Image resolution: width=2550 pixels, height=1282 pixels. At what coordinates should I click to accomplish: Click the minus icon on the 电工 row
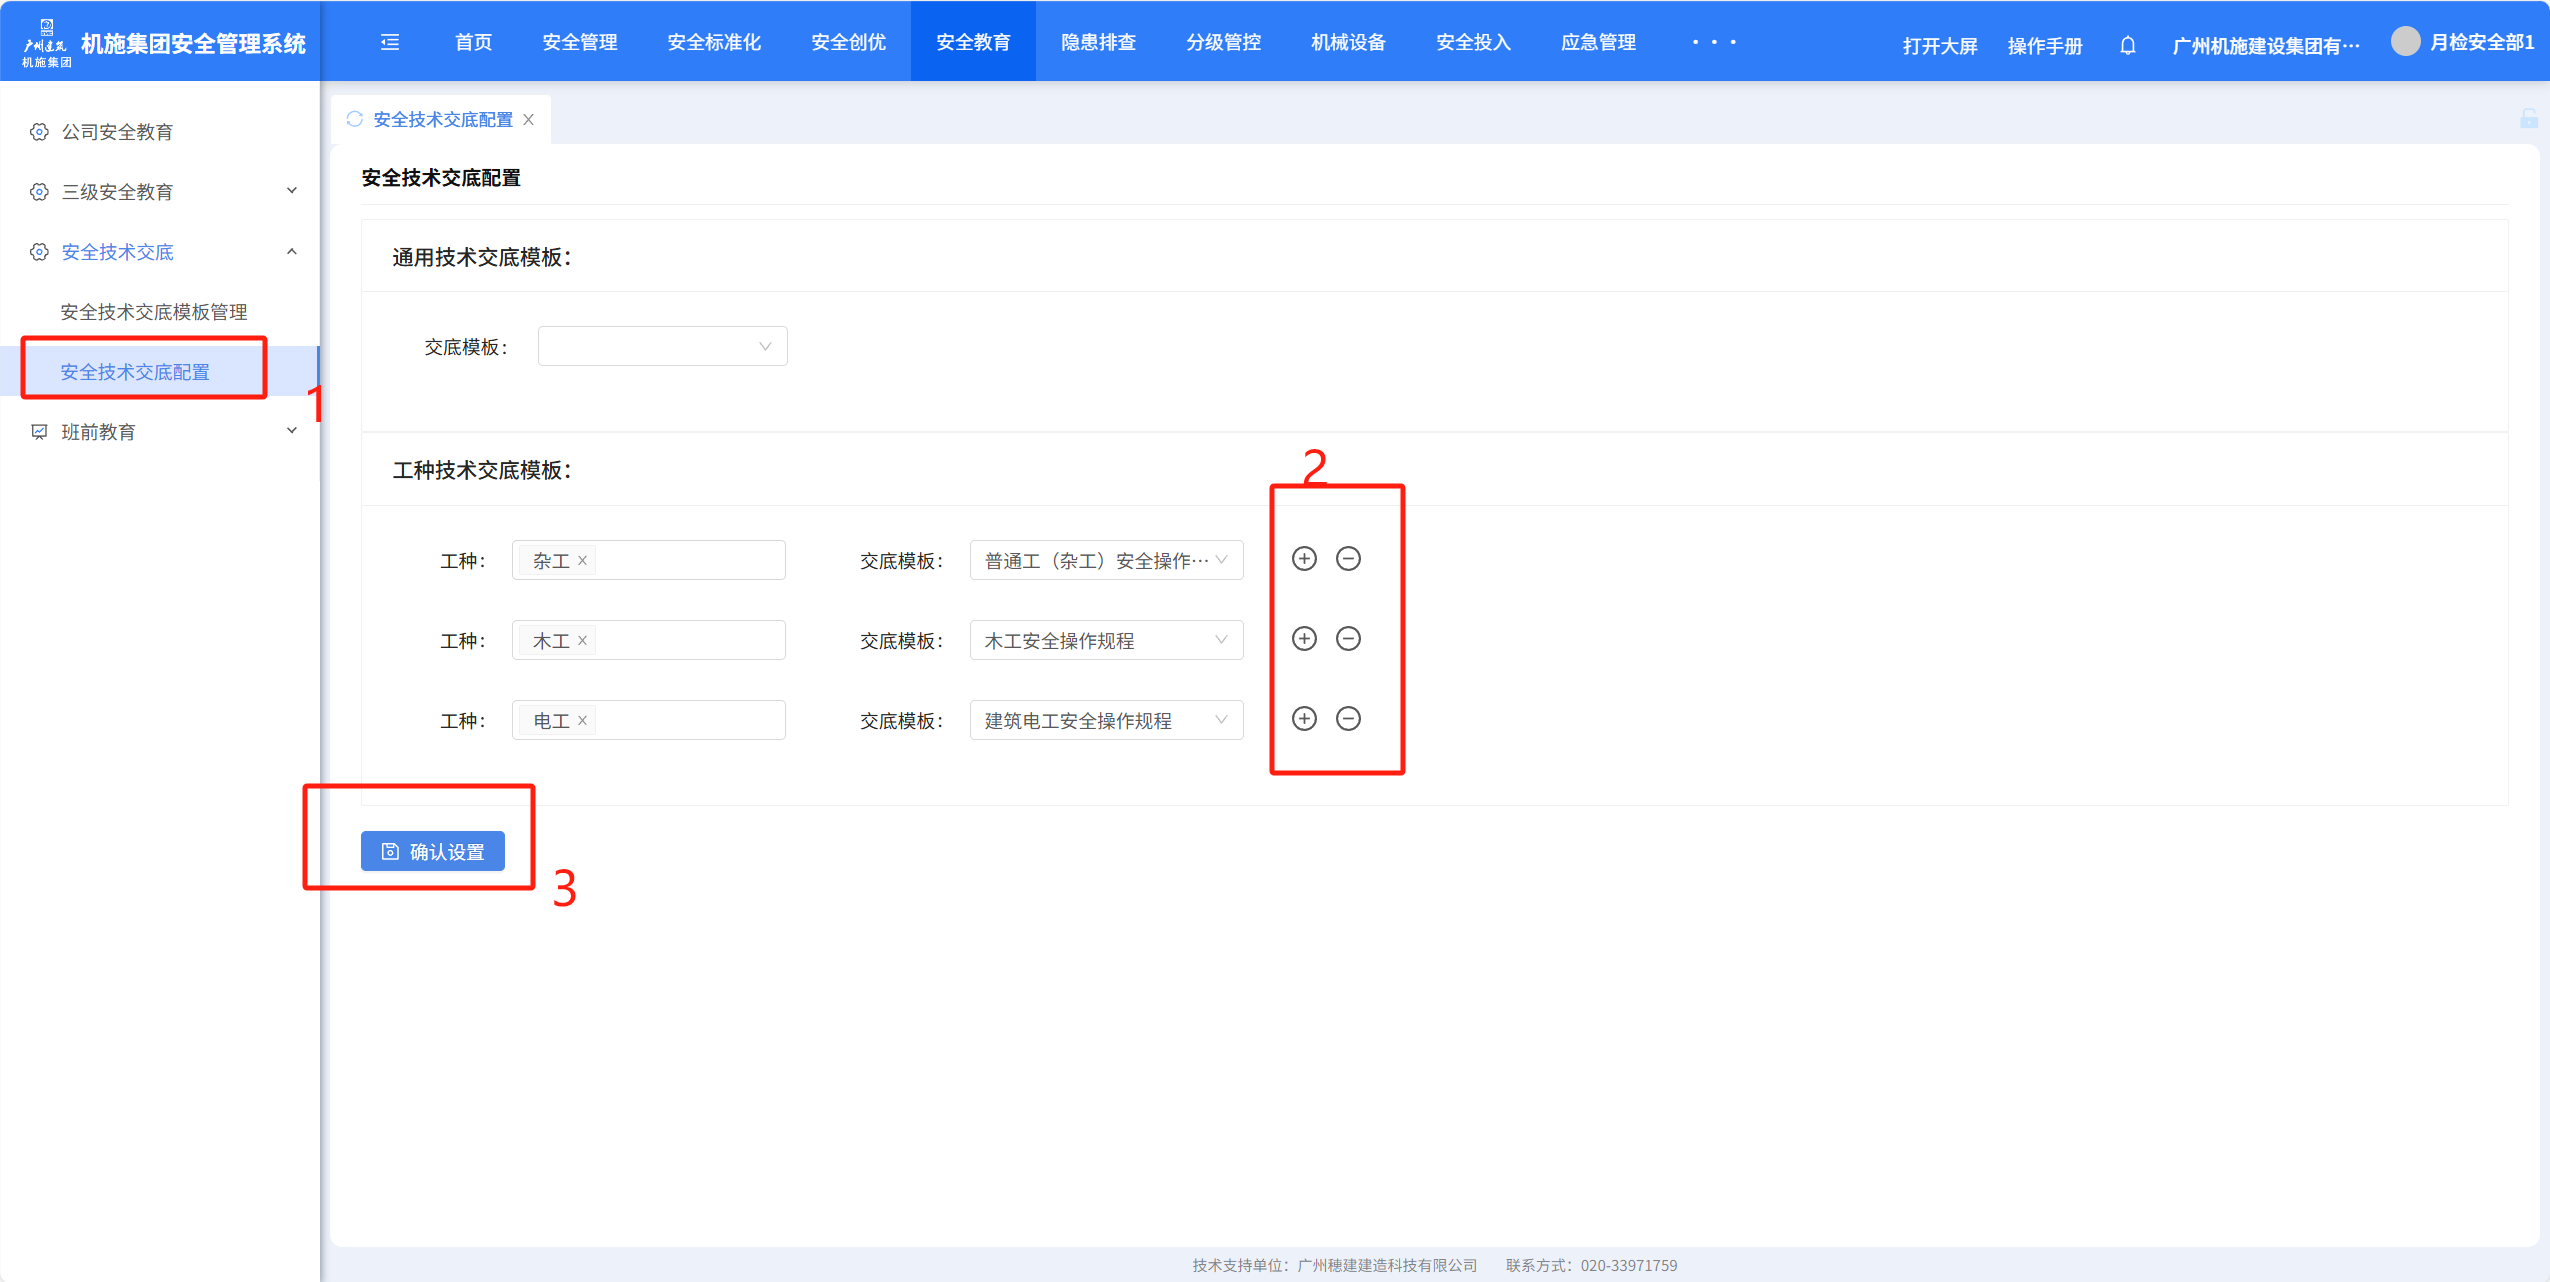click(1348, 719)
